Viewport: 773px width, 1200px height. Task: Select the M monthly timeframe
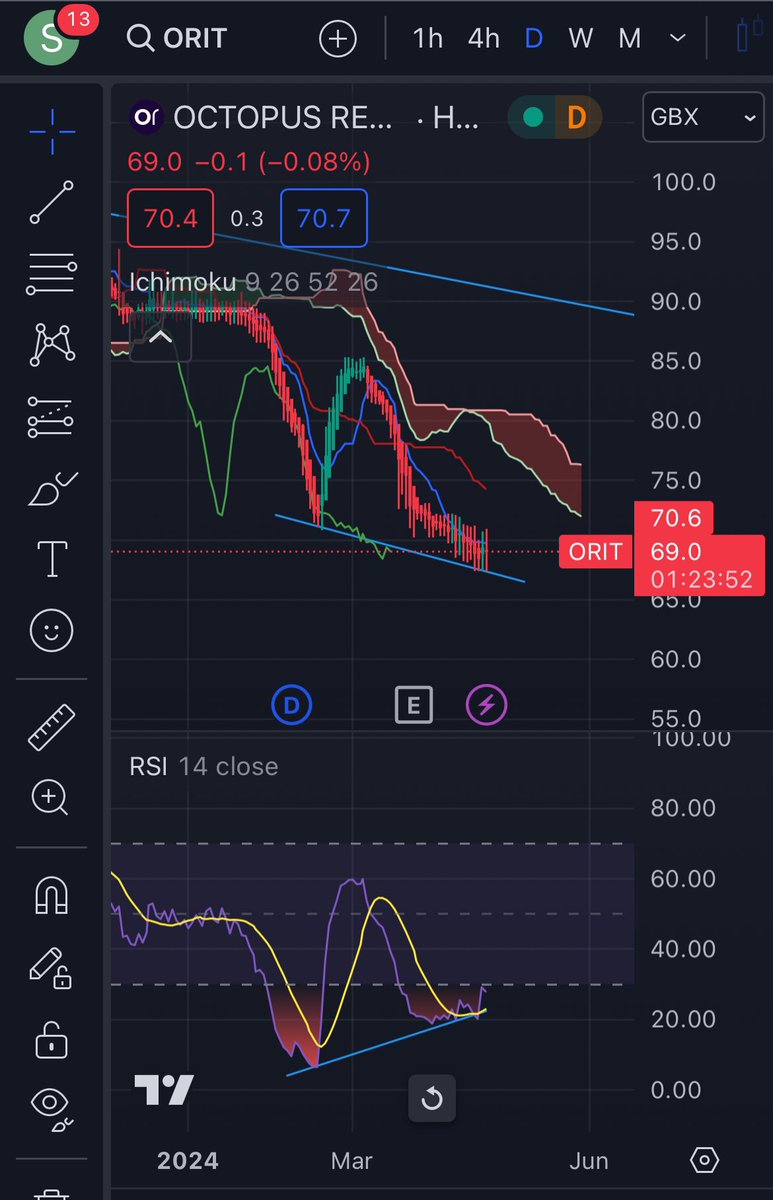click(x=629, y=39)
